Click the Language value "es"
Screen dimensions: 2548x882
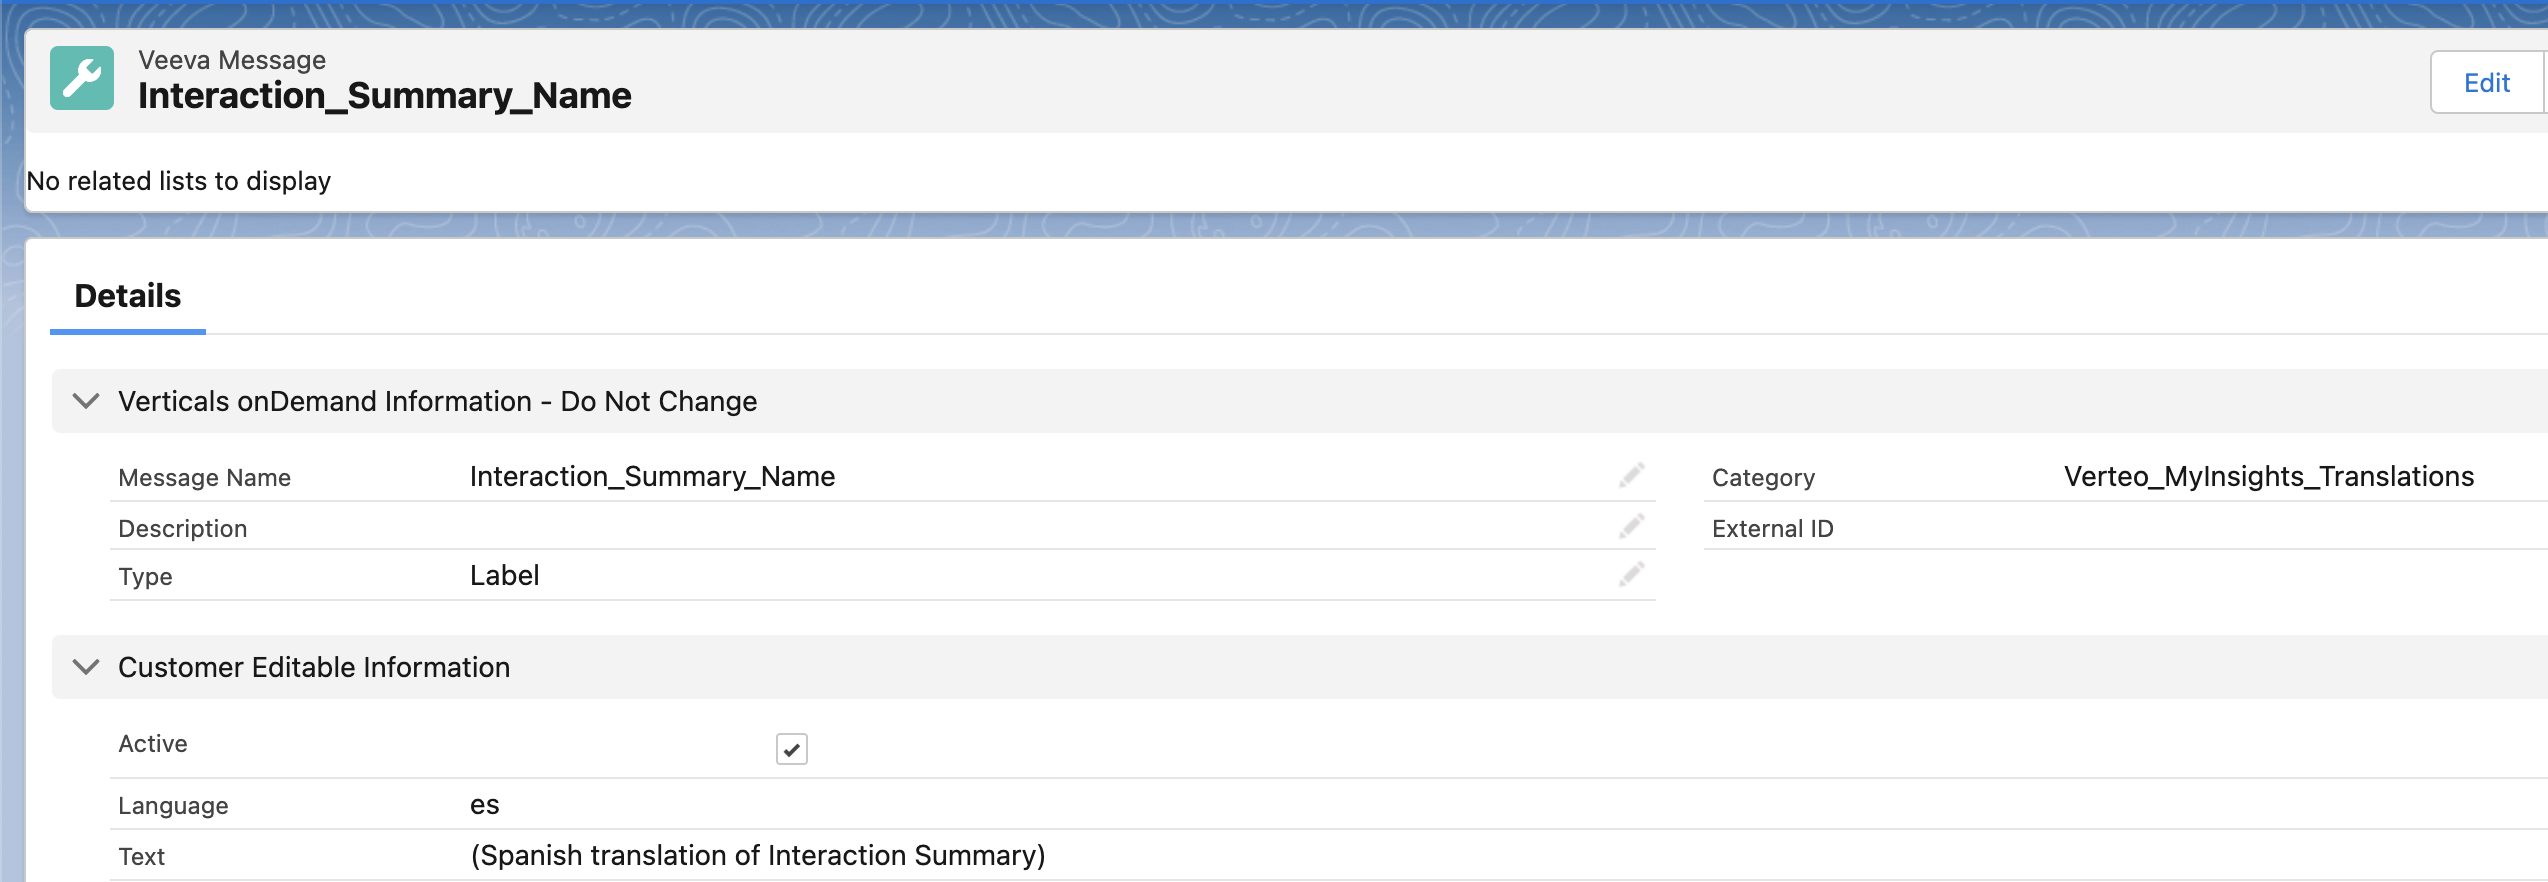click(485, 805)
